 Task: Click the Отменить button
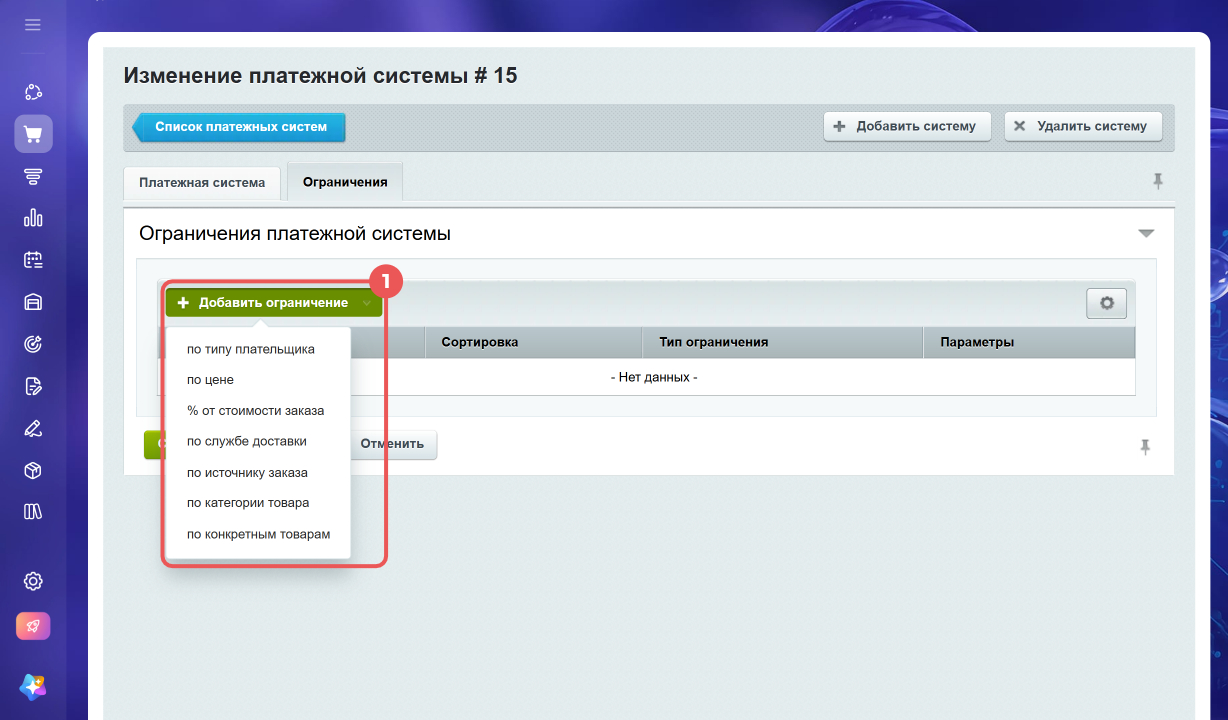tap(392, 445)
